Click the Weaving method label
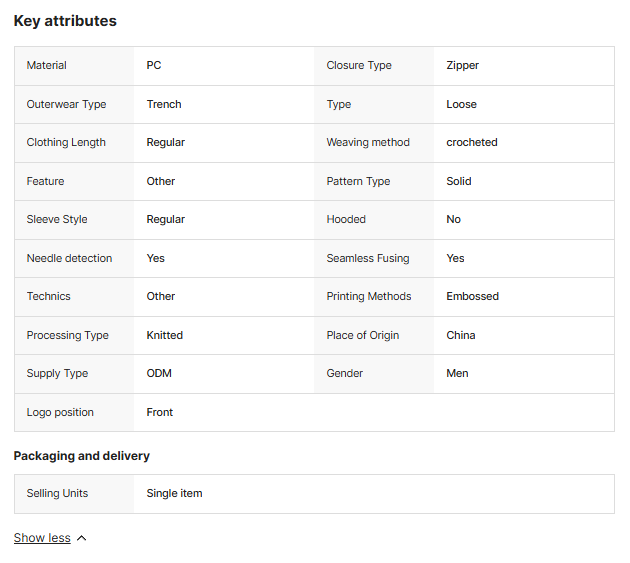The width and height of the screenshot is (630, 563). click(368, 142)
